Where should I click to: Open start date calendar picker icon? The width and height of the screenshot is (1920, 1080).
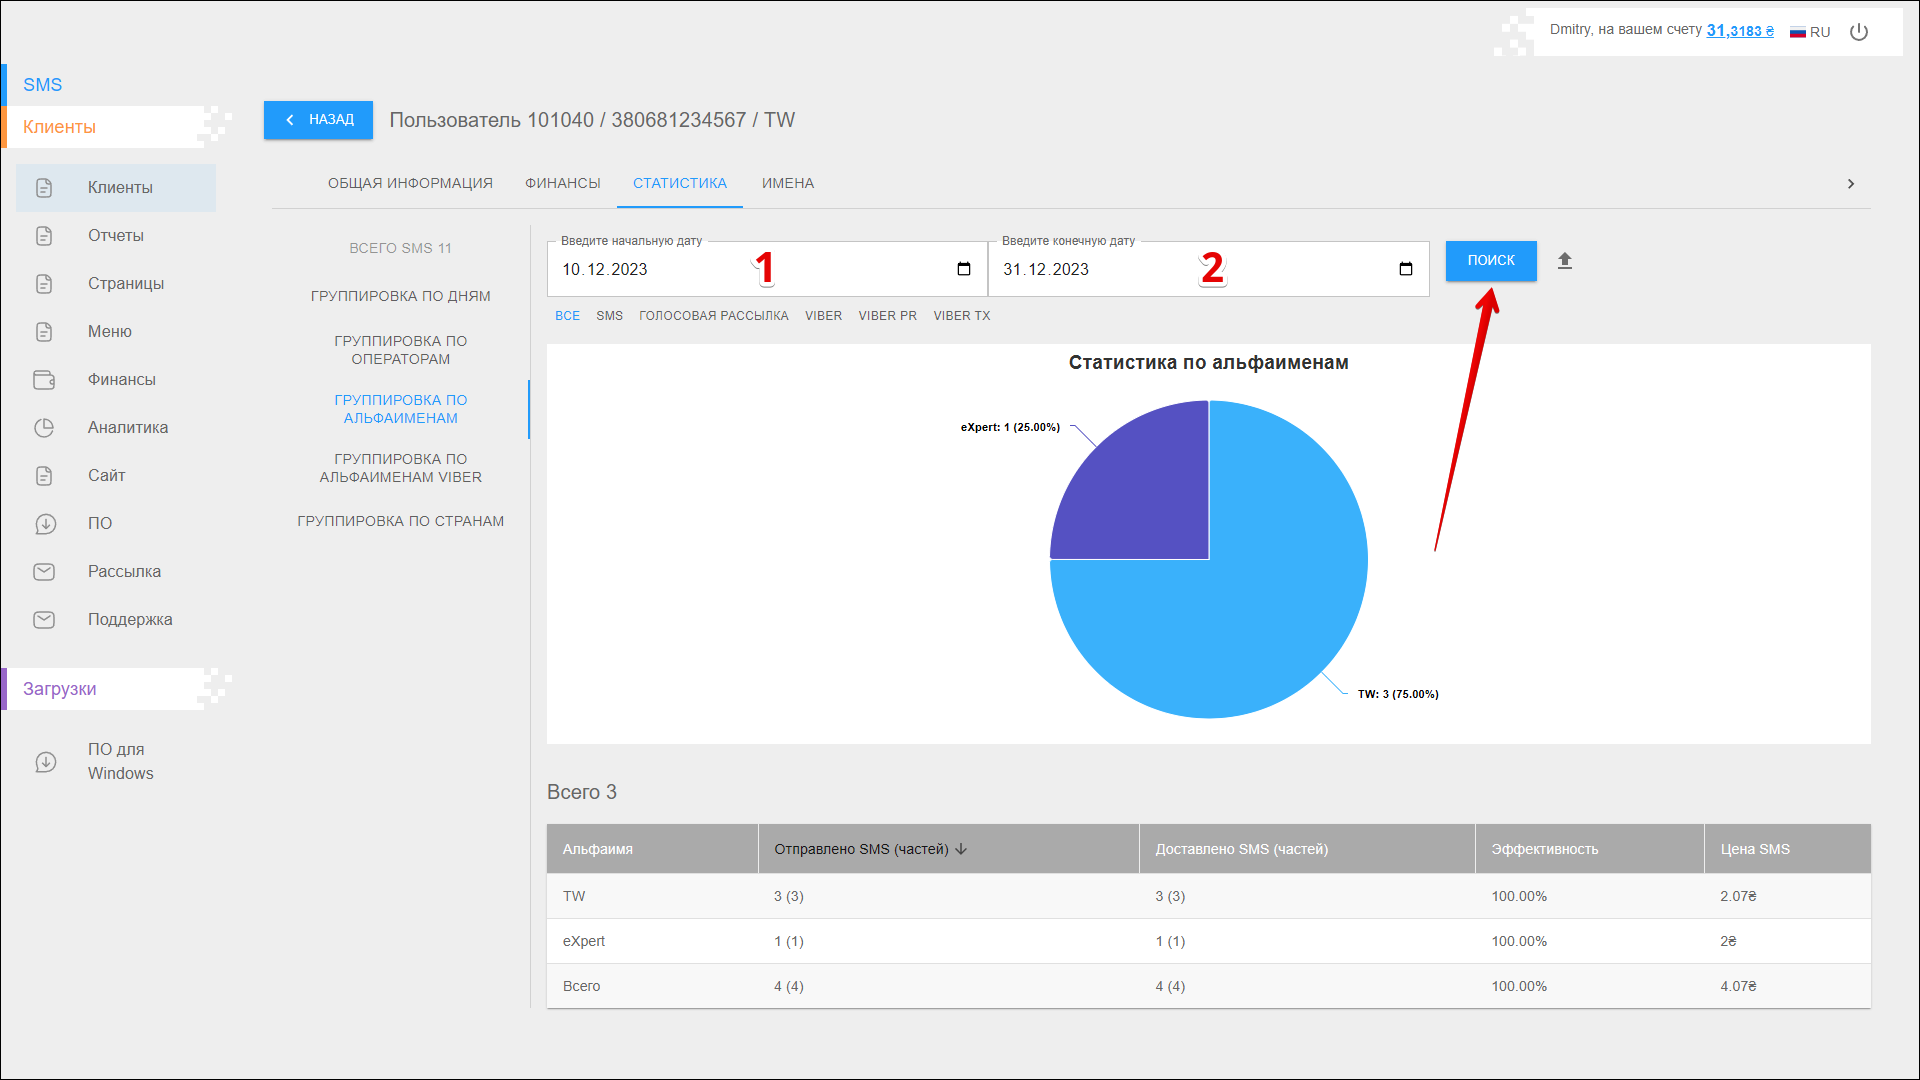(964, 269)
